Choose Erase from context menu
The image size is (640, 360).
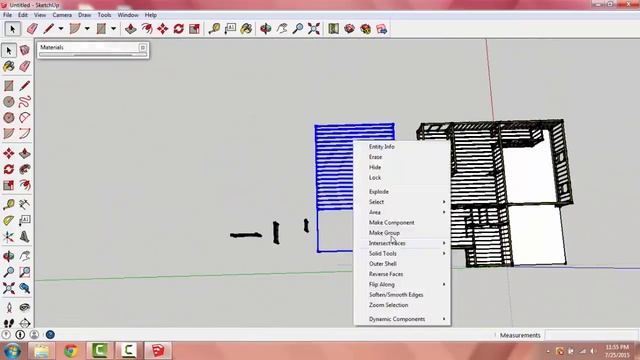[x=376, y=157]
